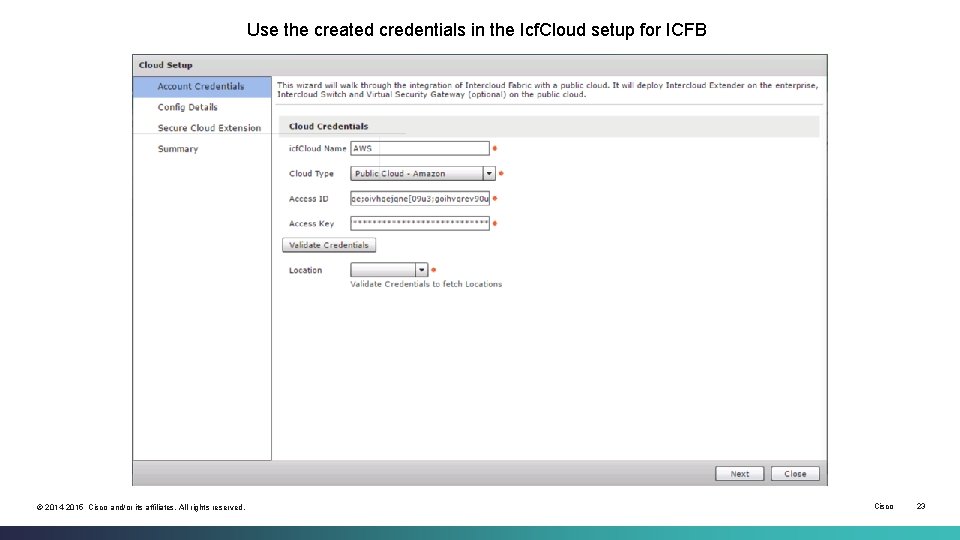The width and height of the screenshot is (960, 540).
Task: Open the Cloud Type dropdown arrow
Action: pos(489,173)
